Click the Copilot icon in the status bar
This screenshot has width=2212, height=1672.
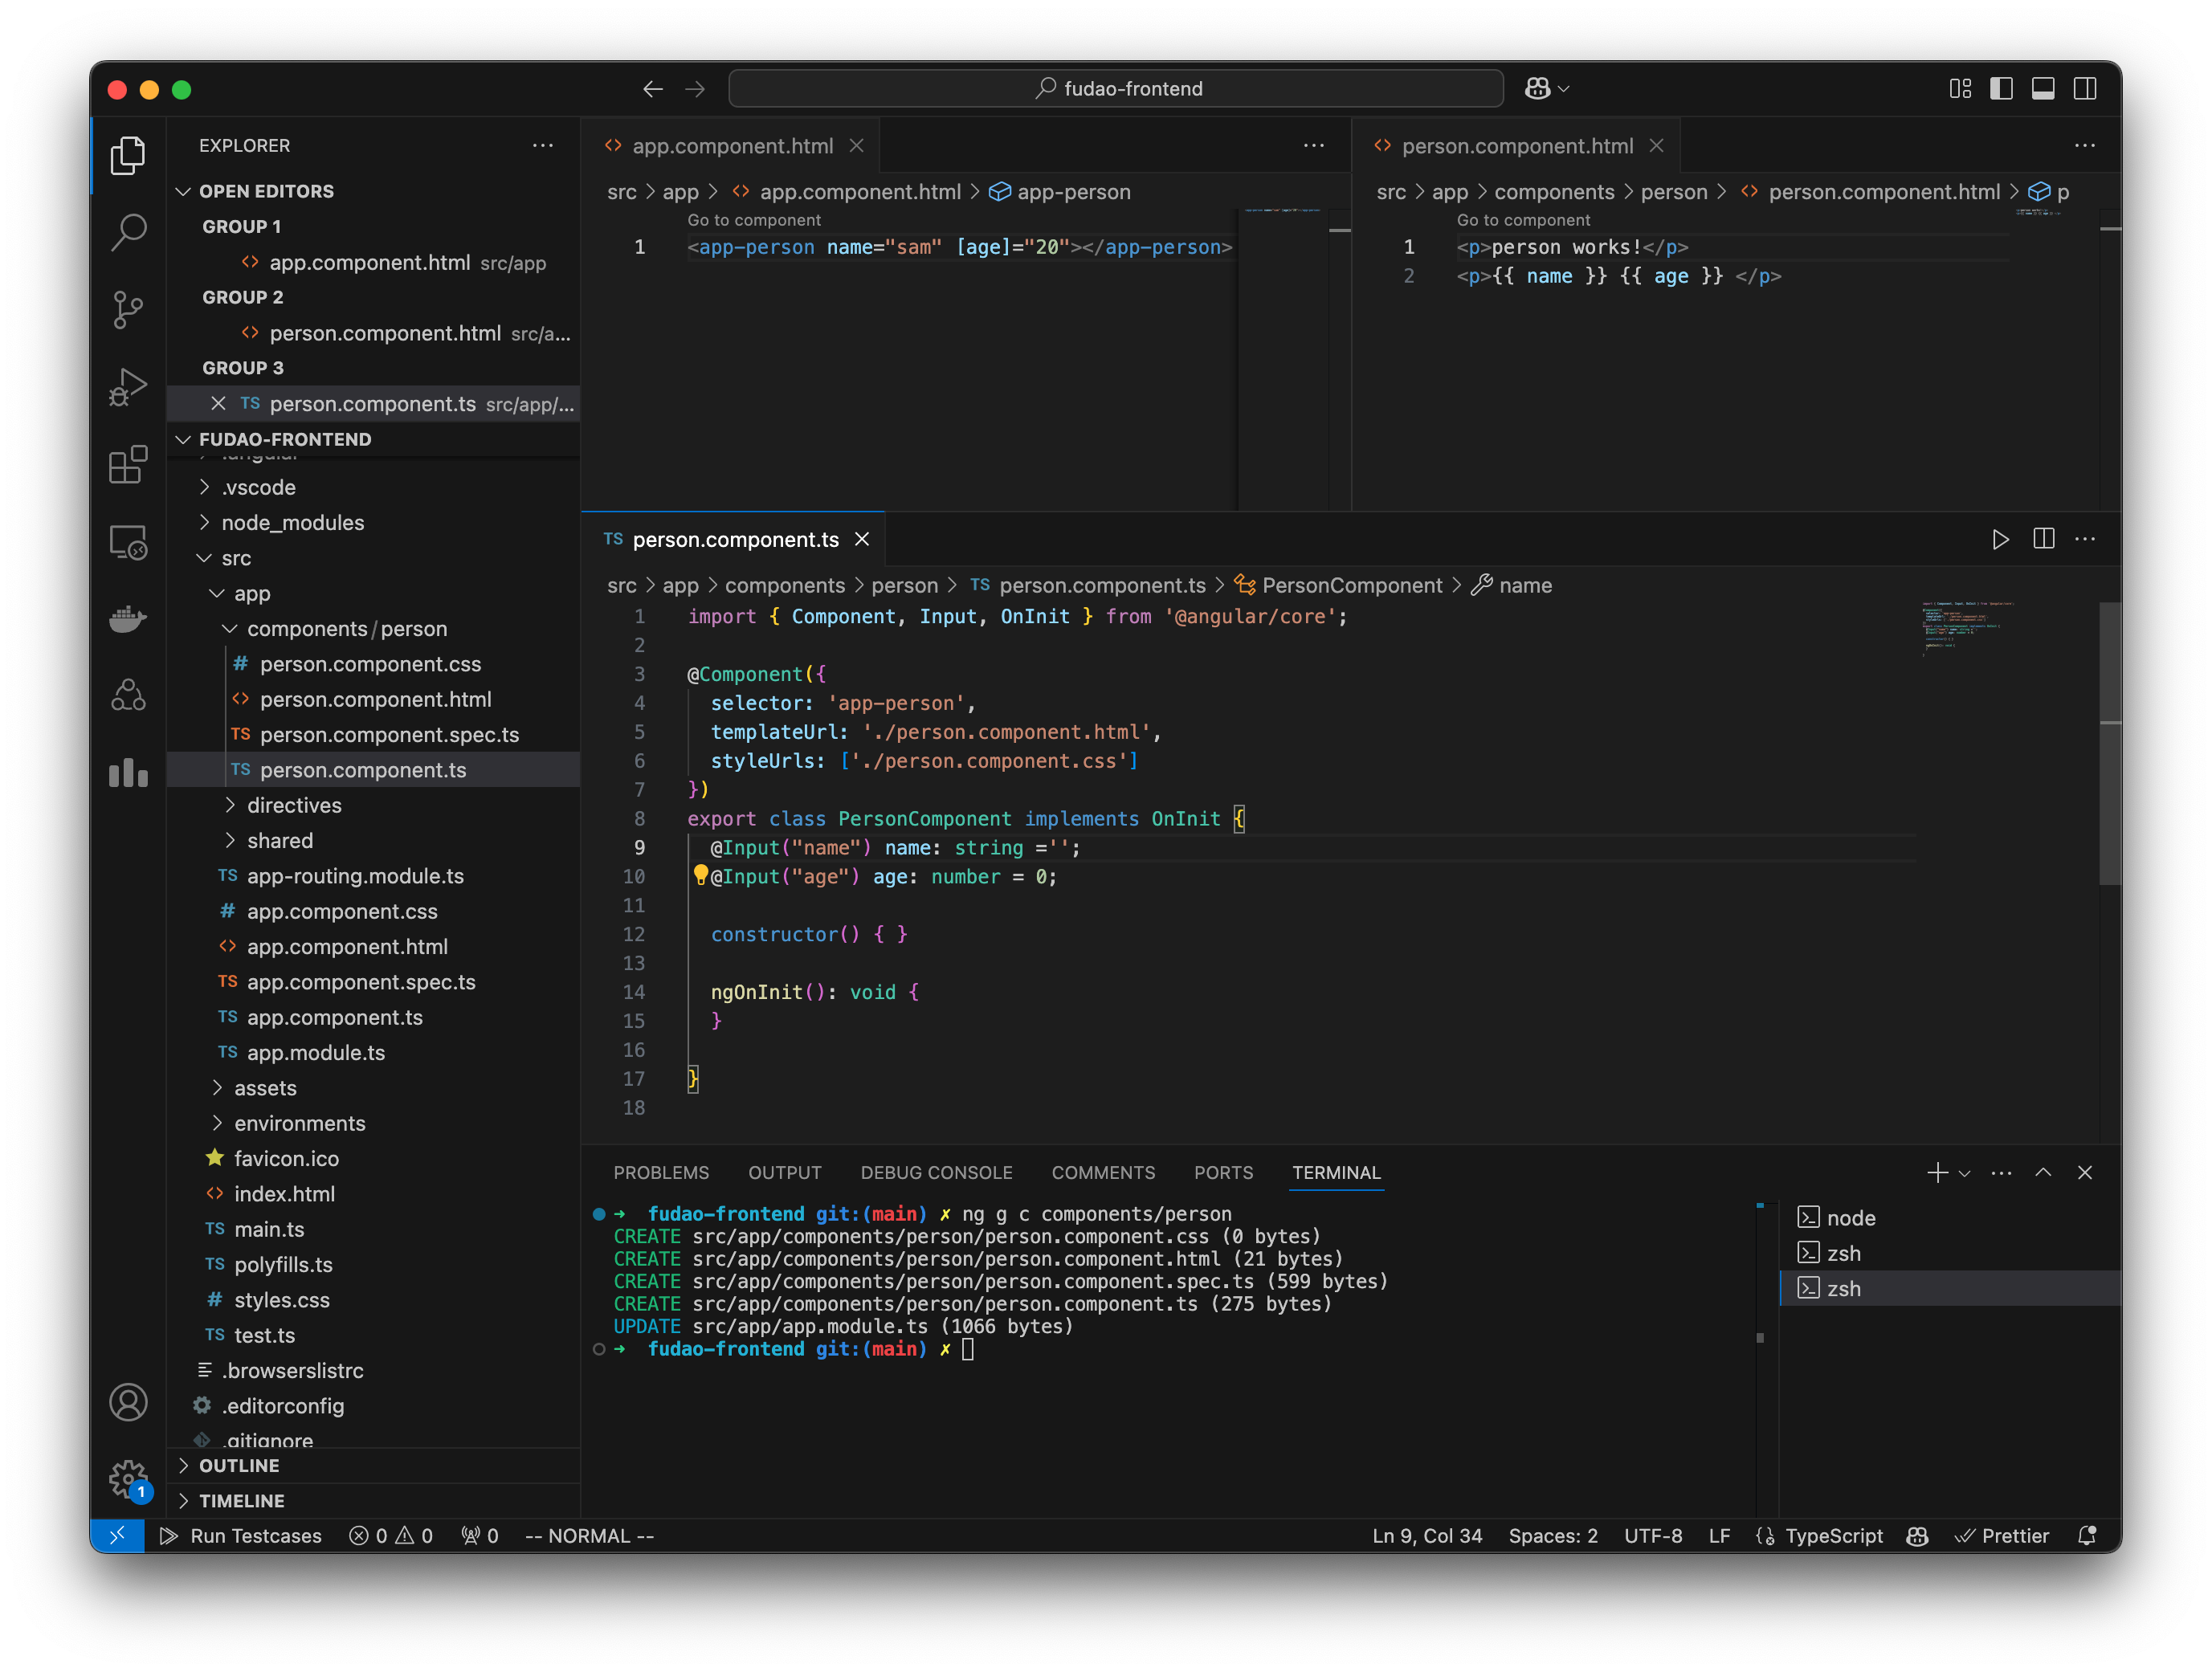(x=1917, y=1535)
